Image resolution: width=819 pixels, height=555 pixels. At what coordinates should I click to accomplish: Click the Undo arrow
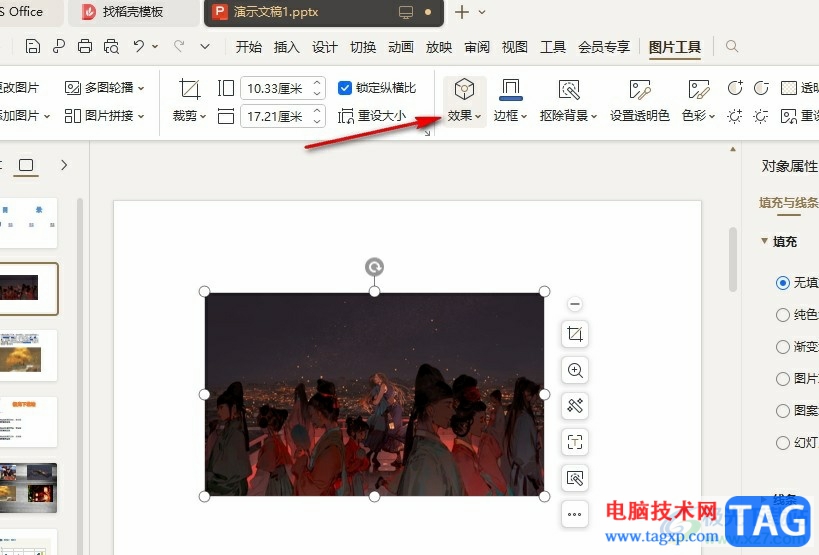click(x=138, y=46)
